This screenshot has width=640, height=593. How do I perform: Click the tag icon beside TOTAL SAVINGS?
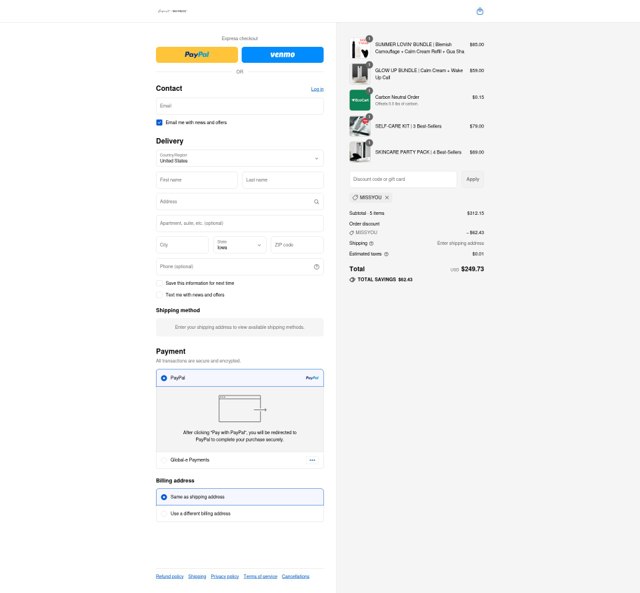352,280
